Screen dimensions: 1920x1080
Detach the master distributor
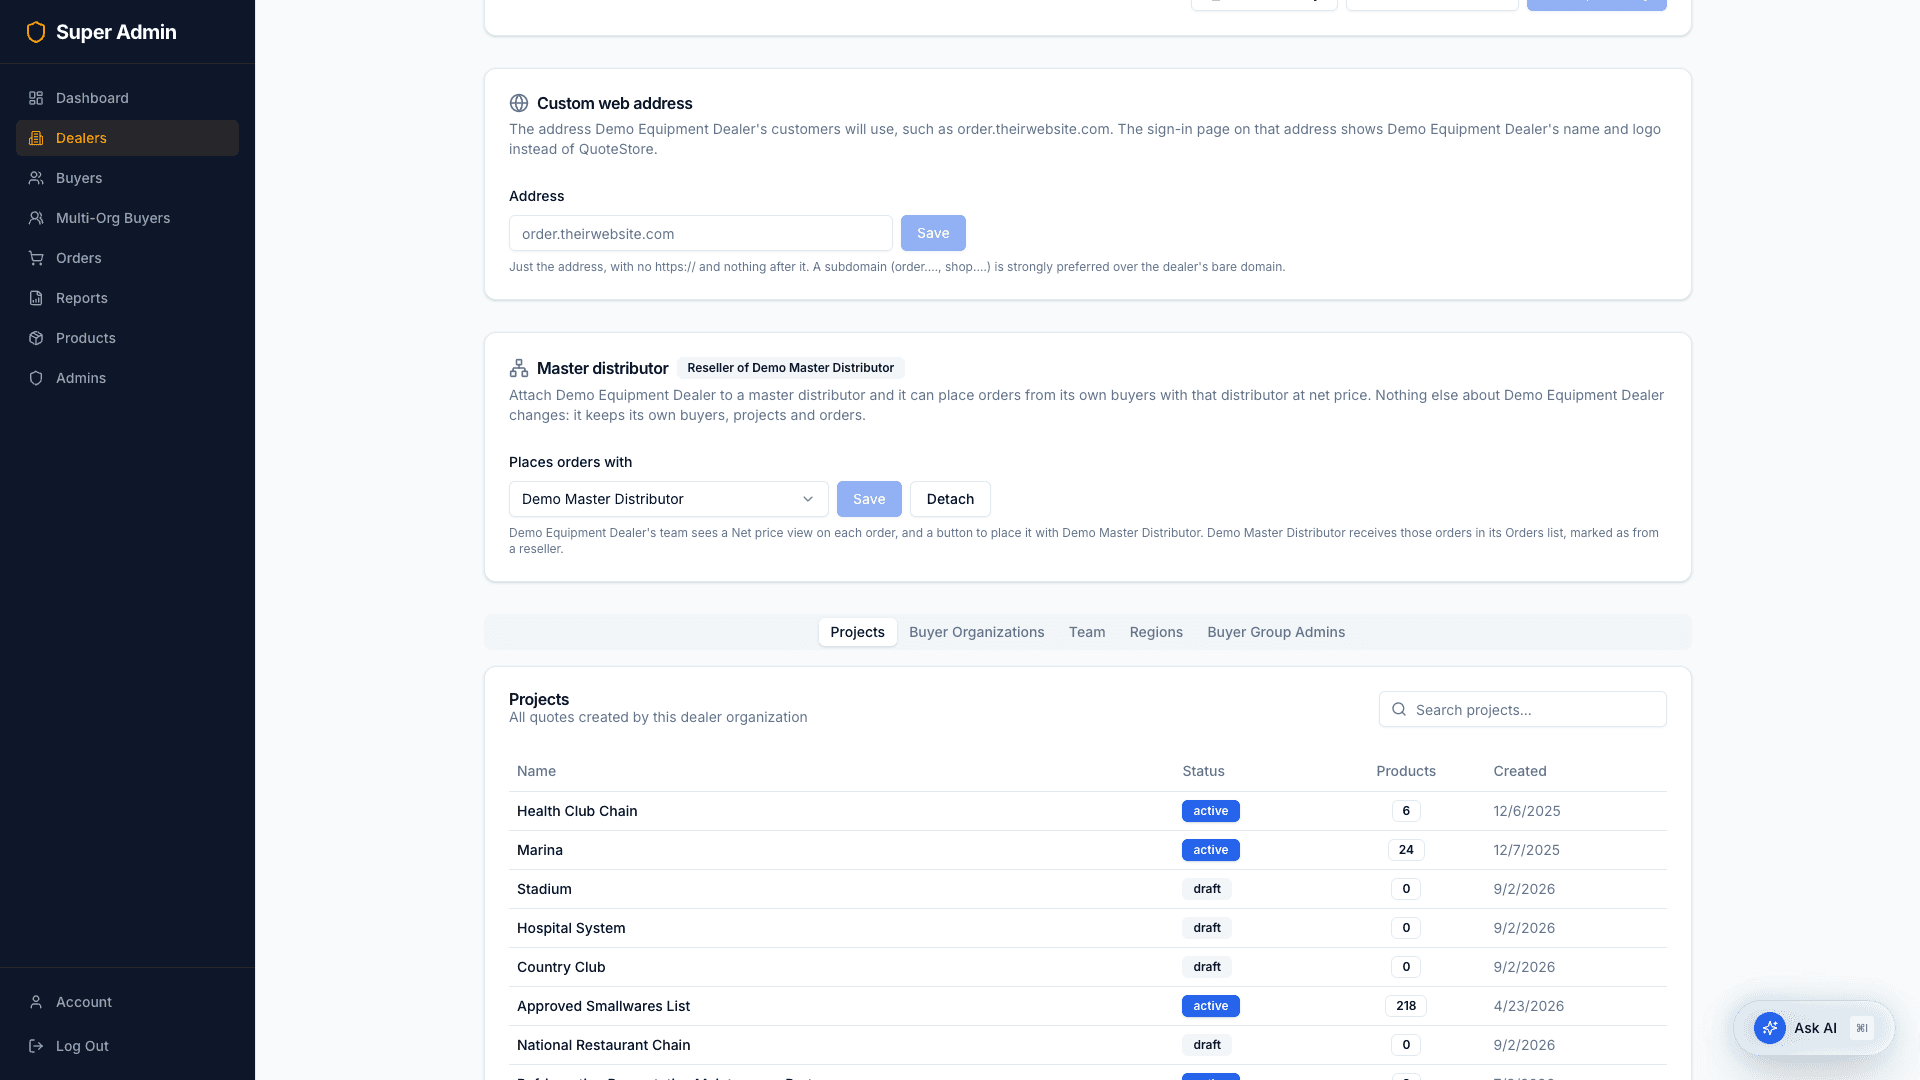pyautogui.click(x=950, y=499)
